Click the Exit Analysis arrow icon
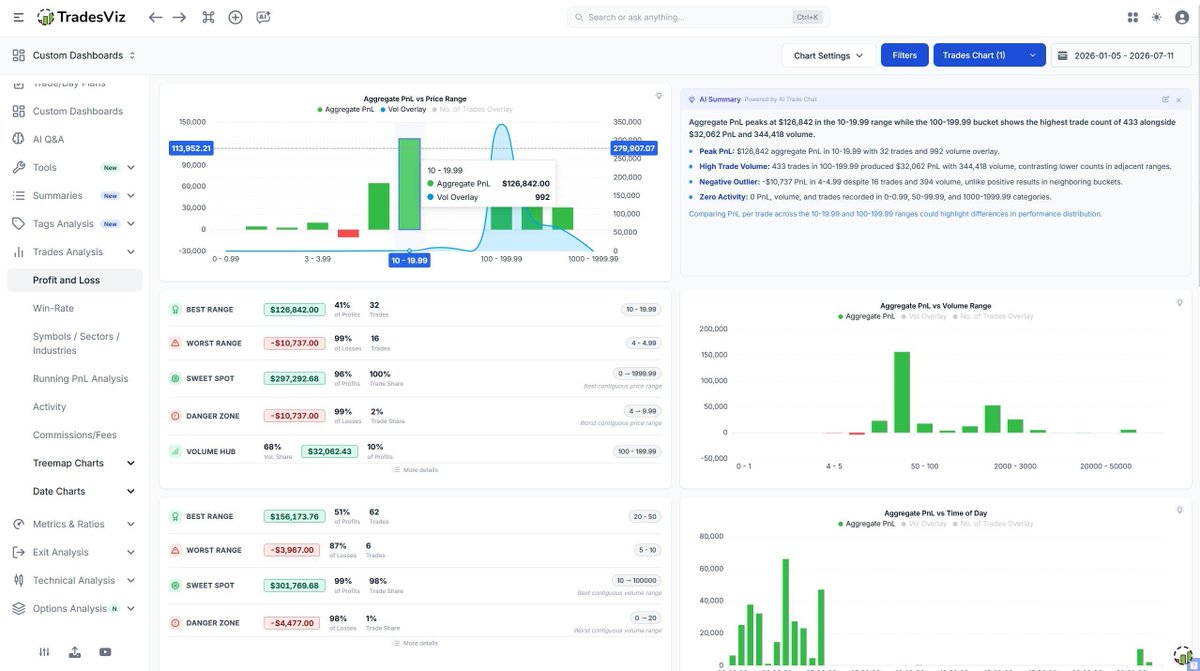Screen dimensions: 1200x671 18,552
